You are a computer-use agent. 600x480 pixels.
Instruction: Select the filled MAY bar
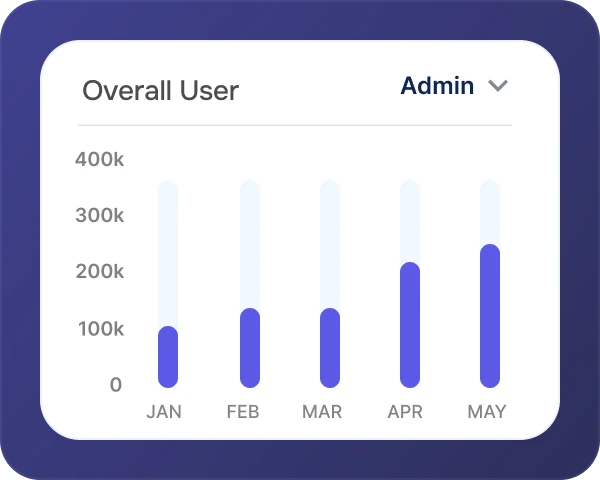pos(490,316)
